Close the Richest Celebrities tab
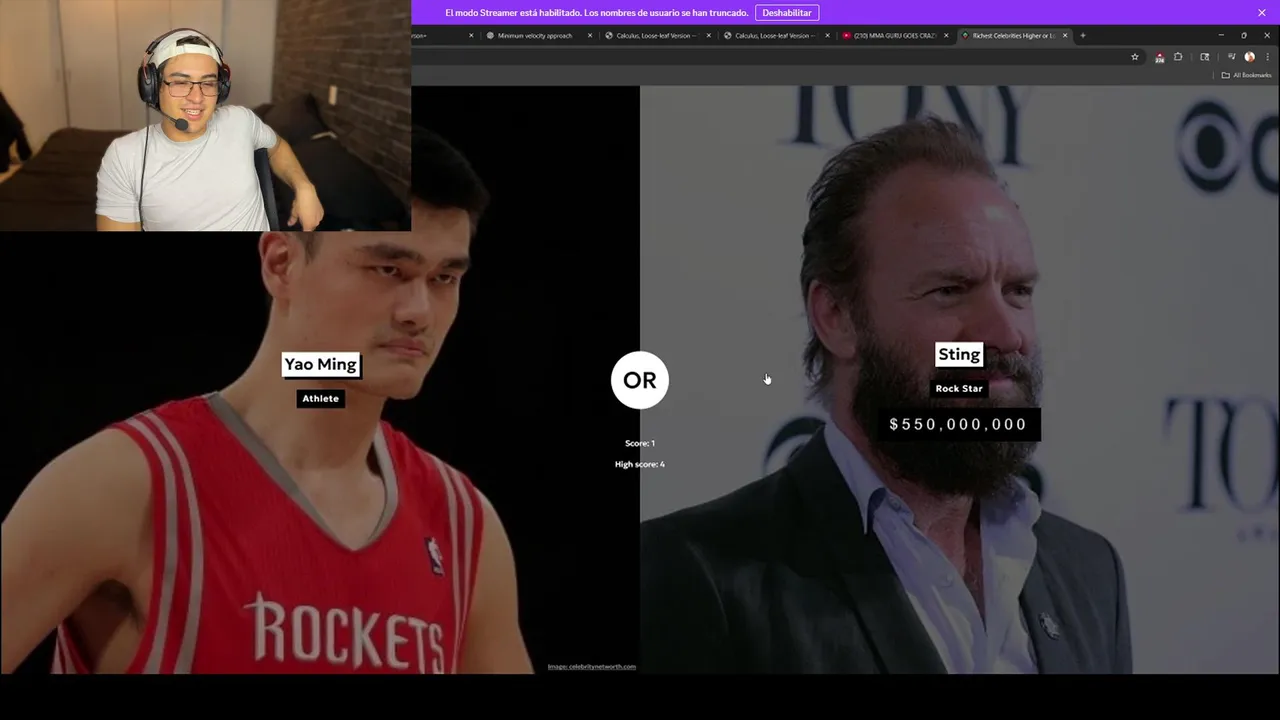Image resolution: width=1280 pixels, height=720 pixels. pos(1065,35)
